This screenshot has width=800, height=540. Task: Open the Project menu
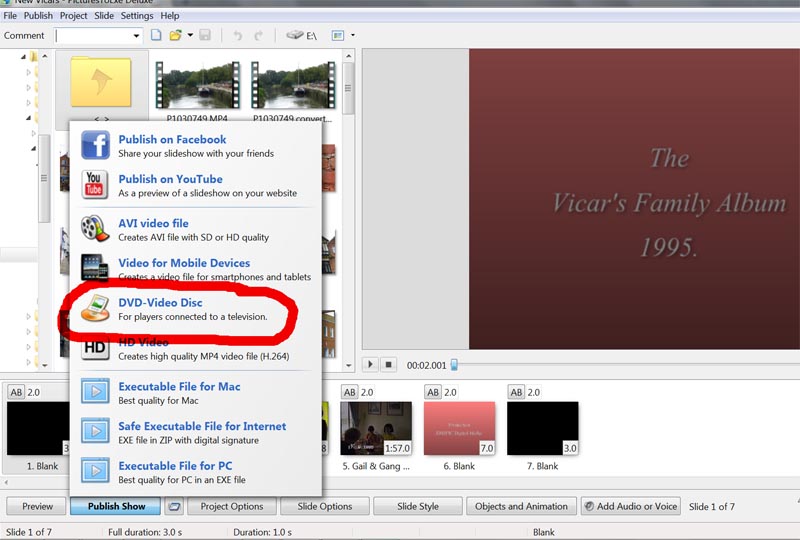click(73, 16)
